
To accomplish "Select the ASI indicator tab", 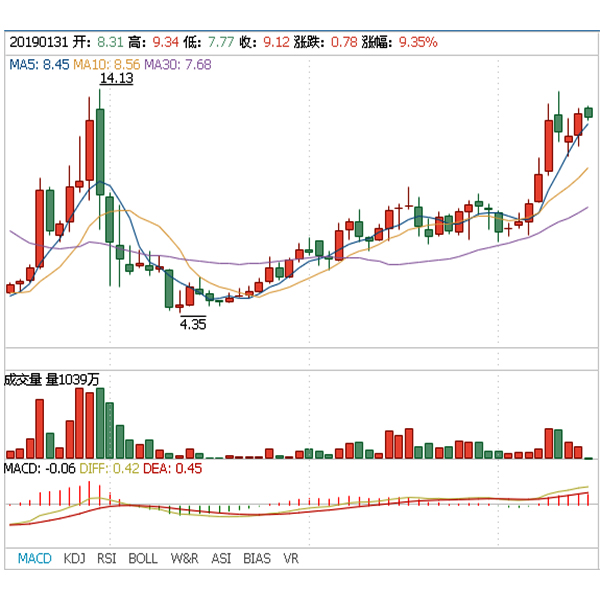I will pos(221,558).
